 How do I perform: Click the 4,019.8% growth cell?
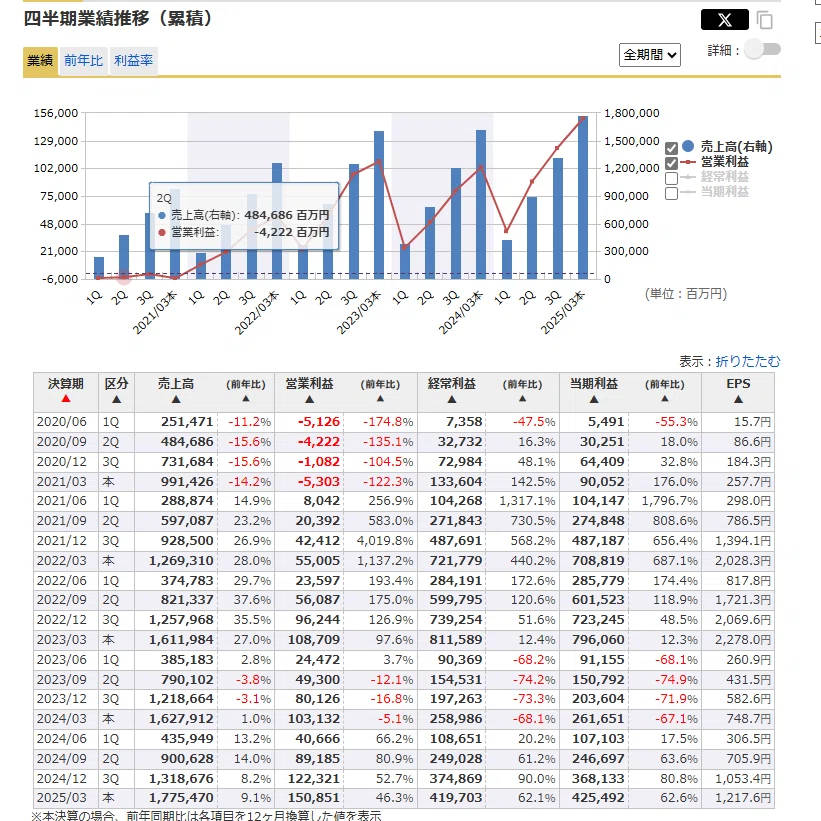click(385, 541)
